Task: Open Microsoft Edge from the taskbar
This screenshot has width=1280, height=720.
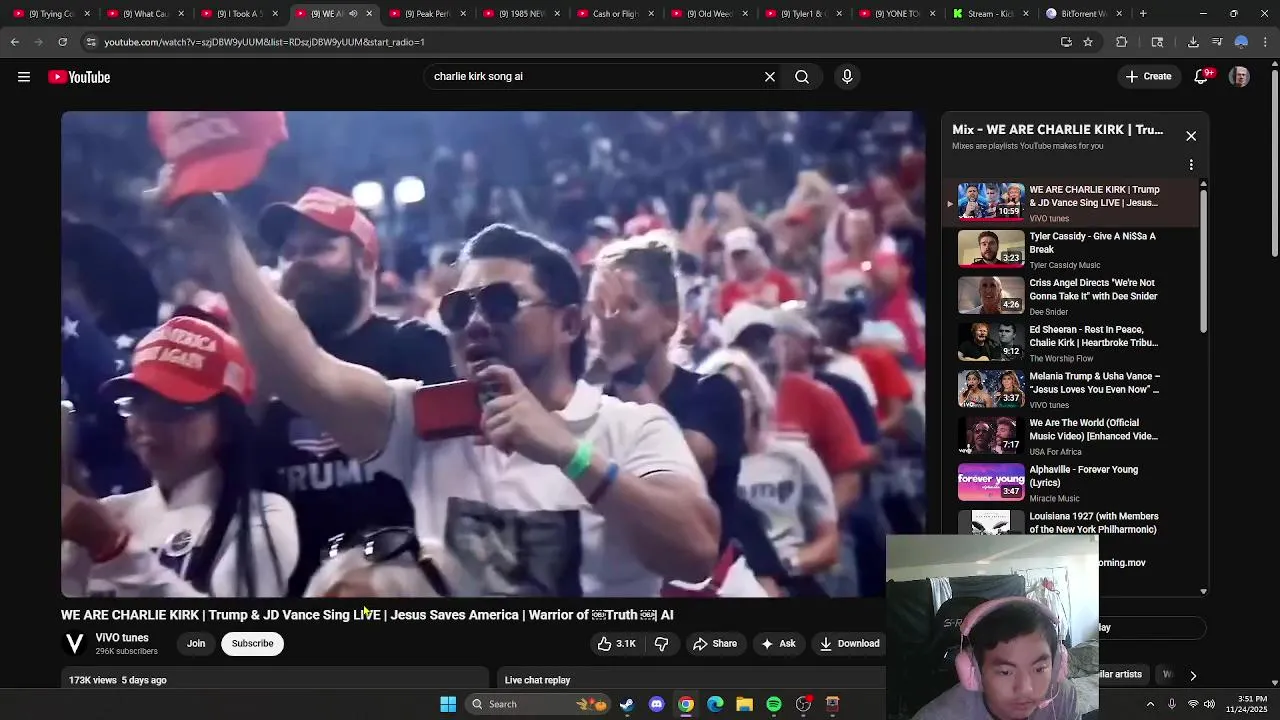Action: pyautogui.click(x=715, y=704)
